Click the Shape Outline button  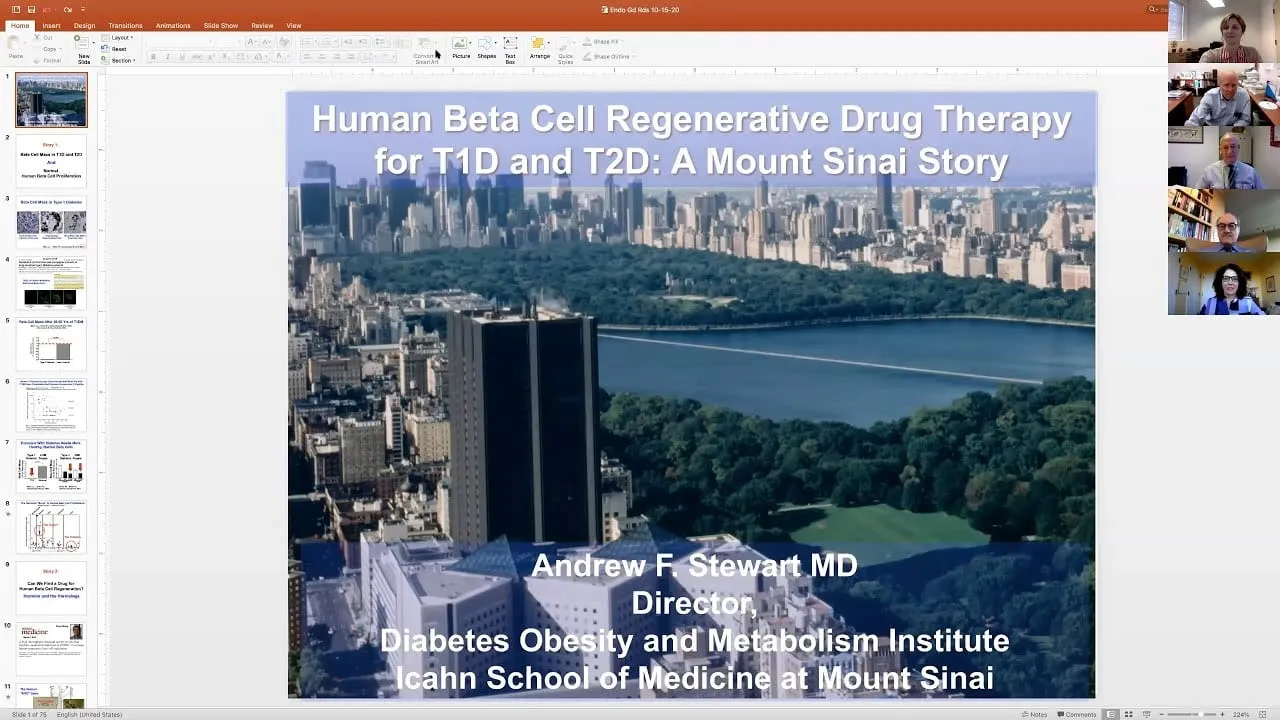(x=608, y=56)
